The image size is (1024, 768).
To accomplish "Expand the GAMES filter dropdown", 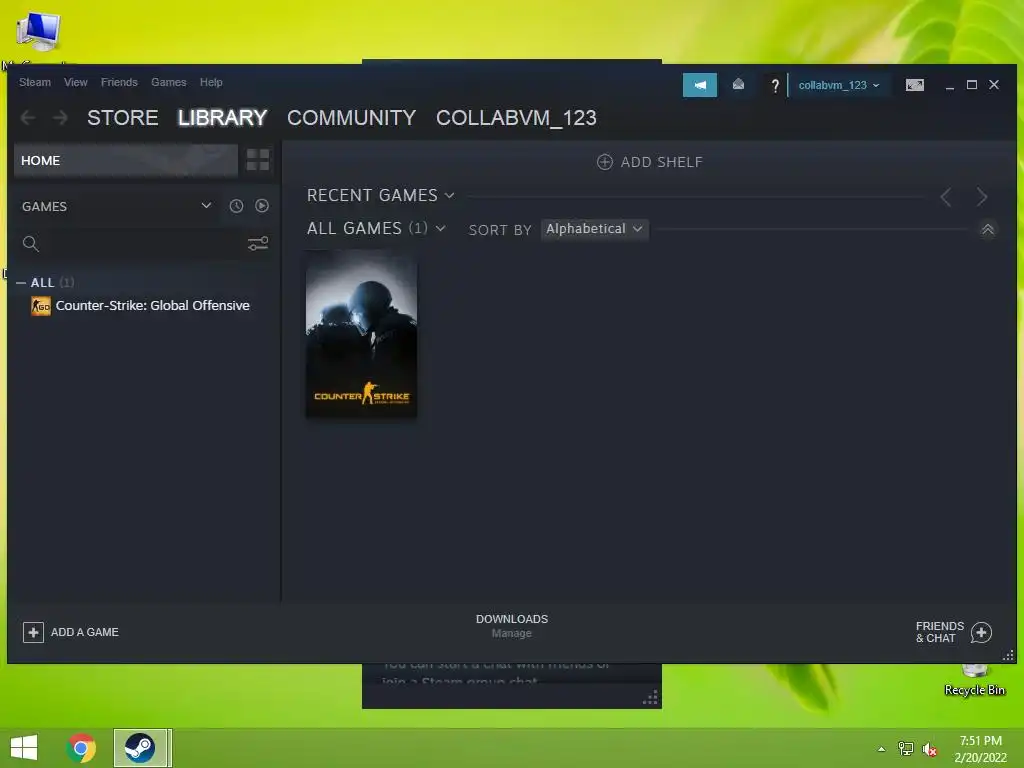I will point(206,206).
